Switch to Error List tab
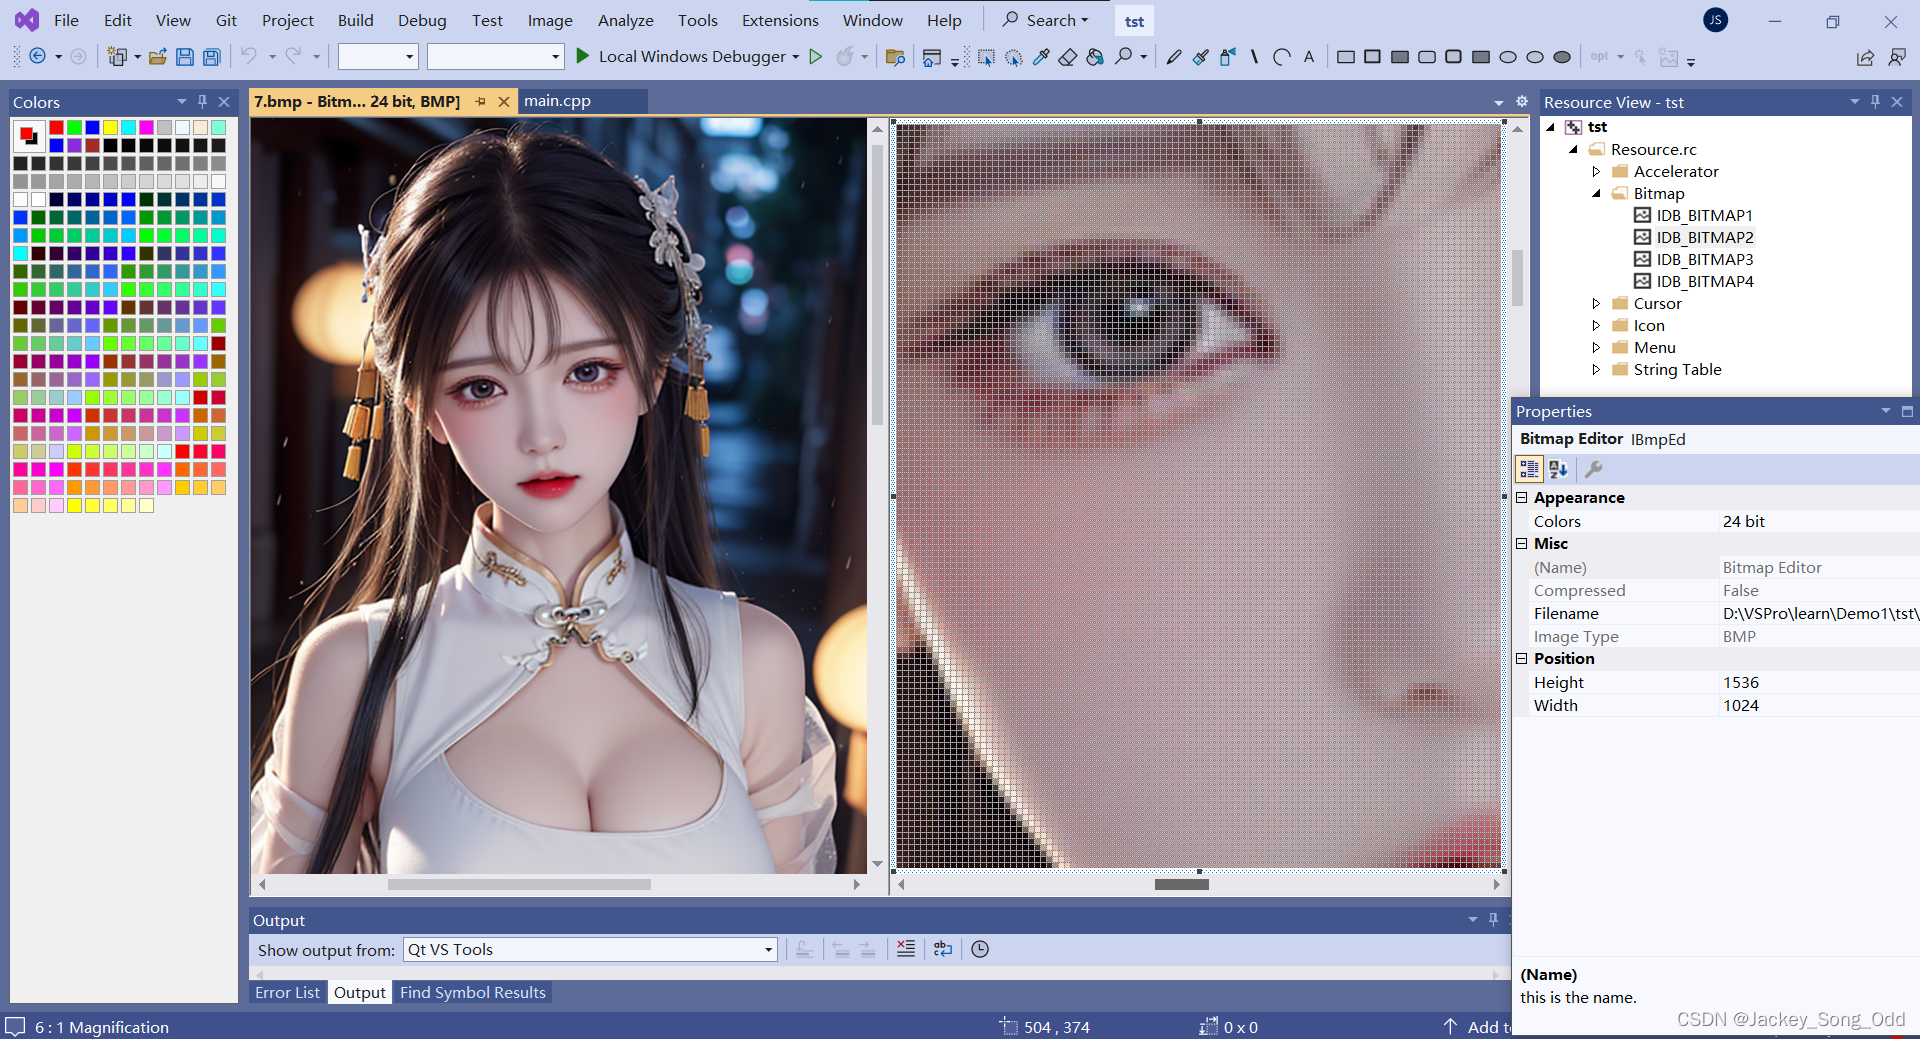The height and width of the screenshot is (1039, 1920). pos(287,992)
